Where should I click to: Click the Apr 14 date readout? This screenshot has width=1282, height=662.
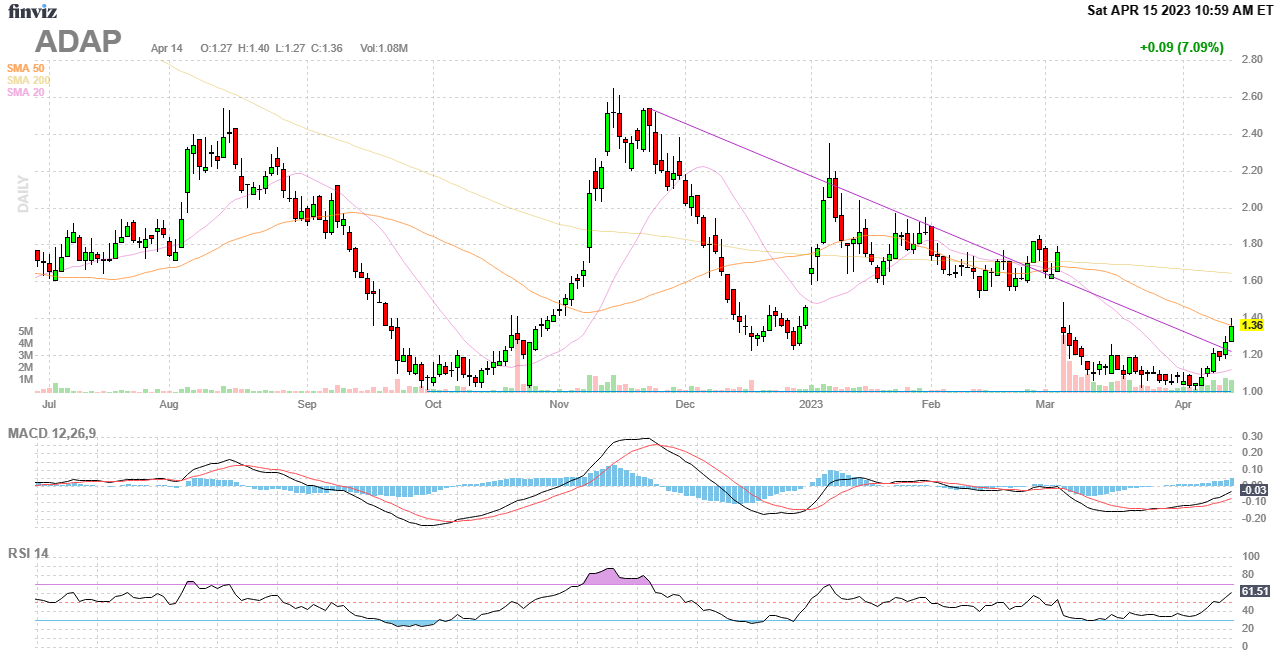(x=167, y=48)
